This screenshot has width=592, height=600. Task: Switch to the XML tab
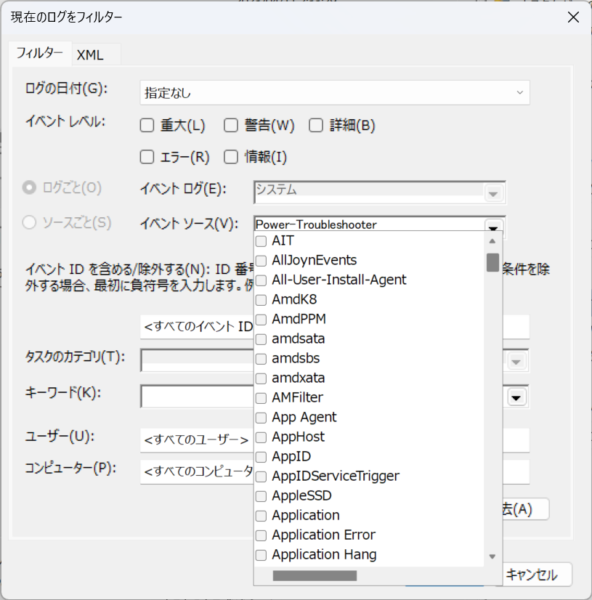pos(90,55)
